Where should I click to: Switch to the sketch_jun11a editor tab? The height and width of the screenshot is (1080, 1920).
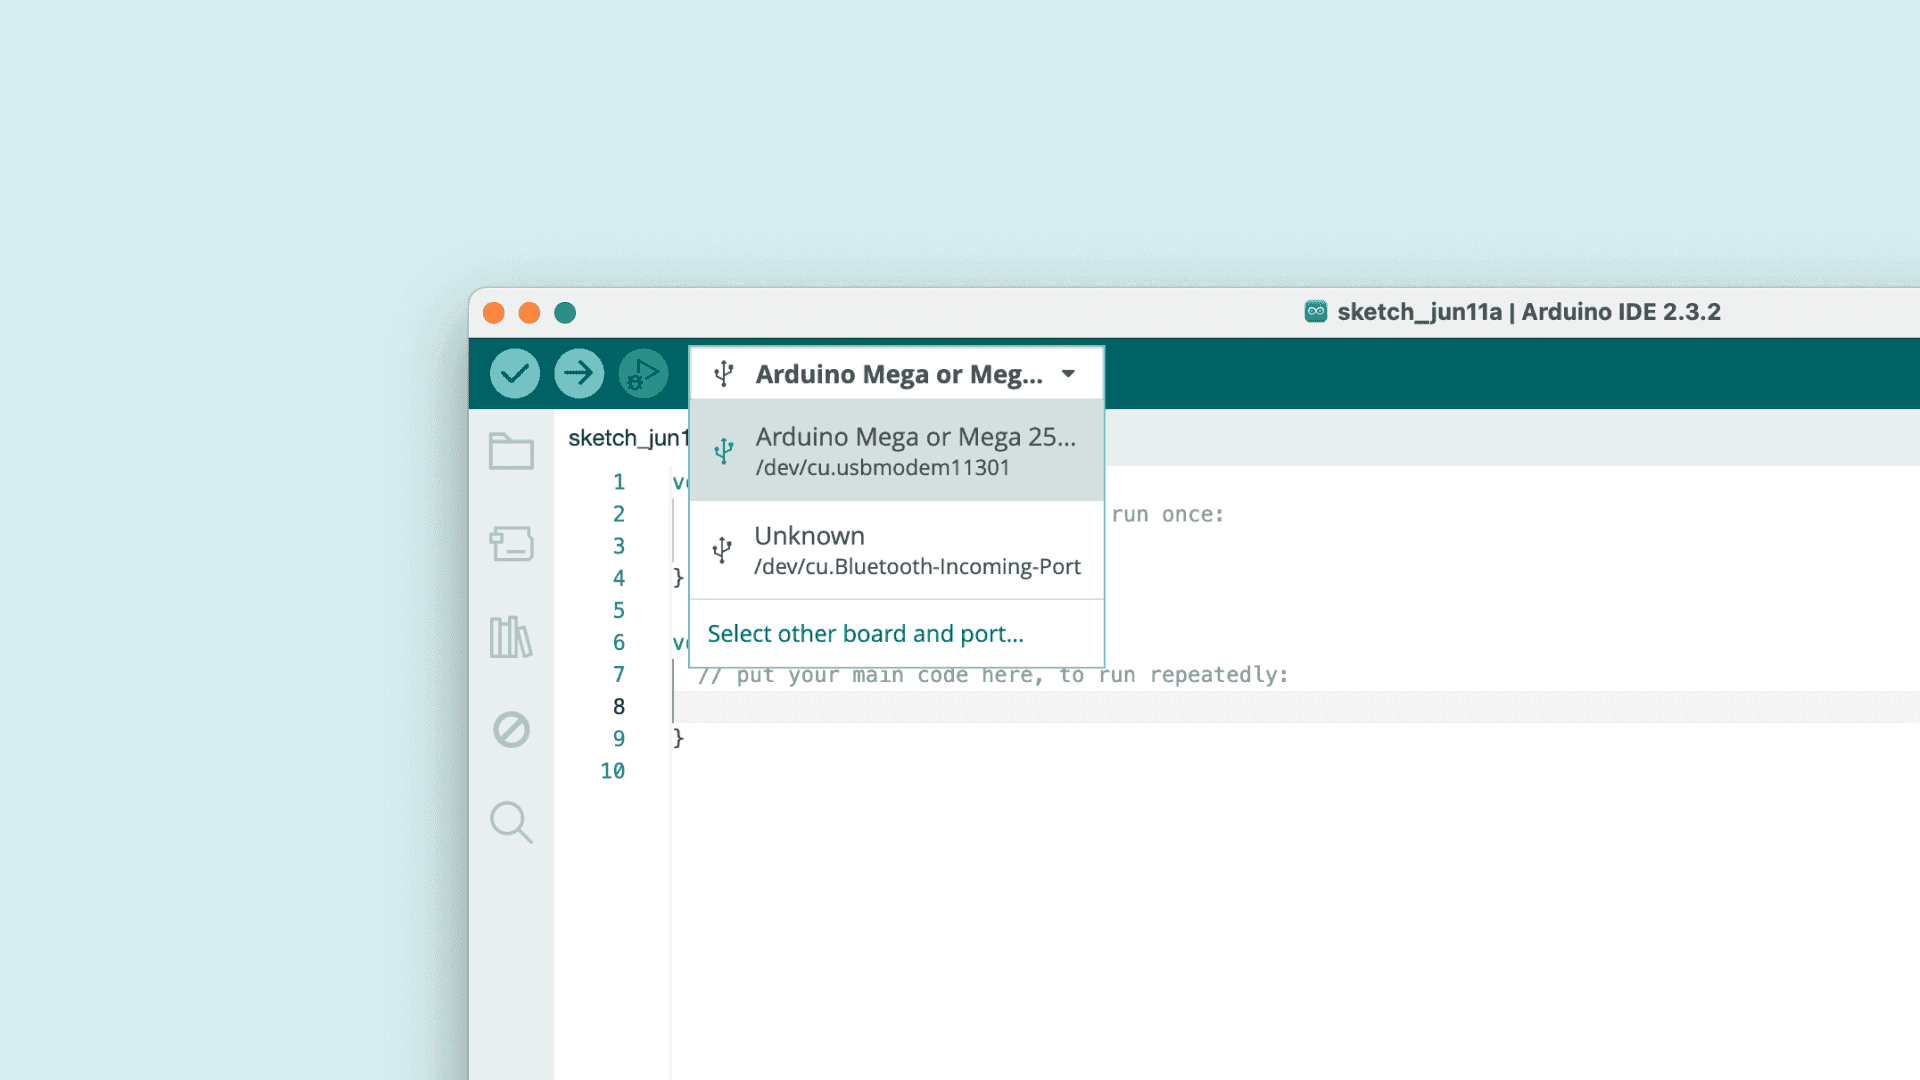coord(628,438)
